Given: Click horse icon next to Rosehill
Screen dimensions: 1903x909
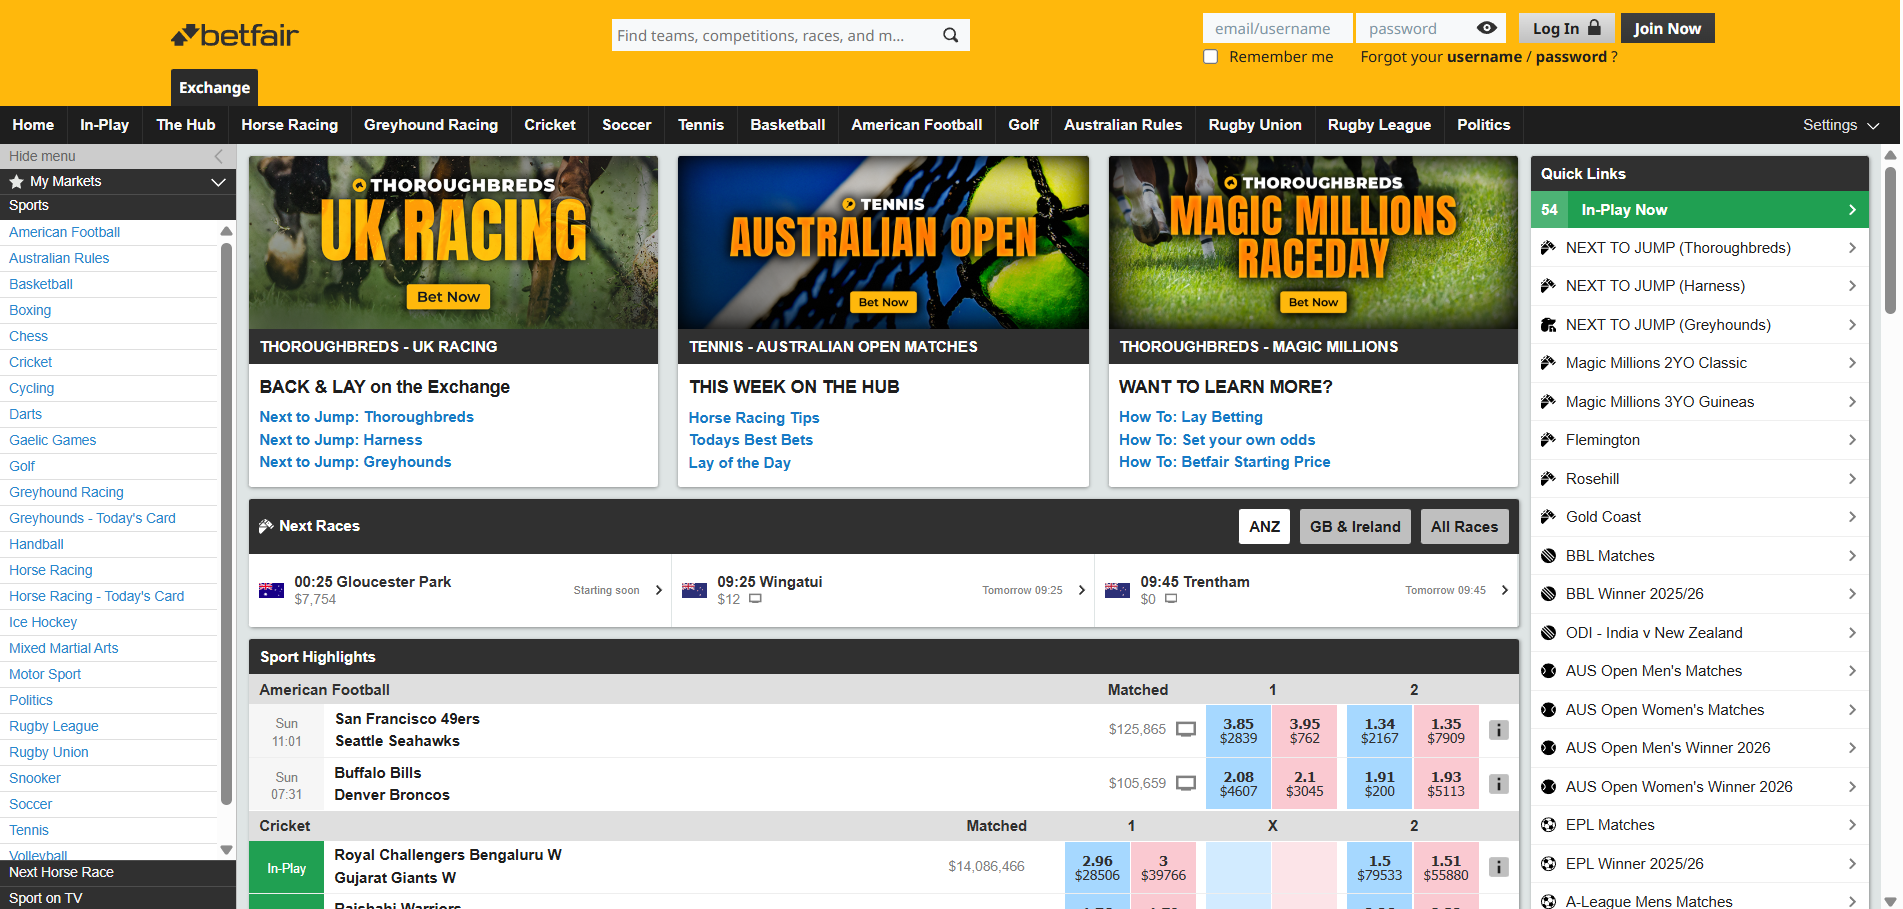Looking at the screenshot, I should 1548,479.
